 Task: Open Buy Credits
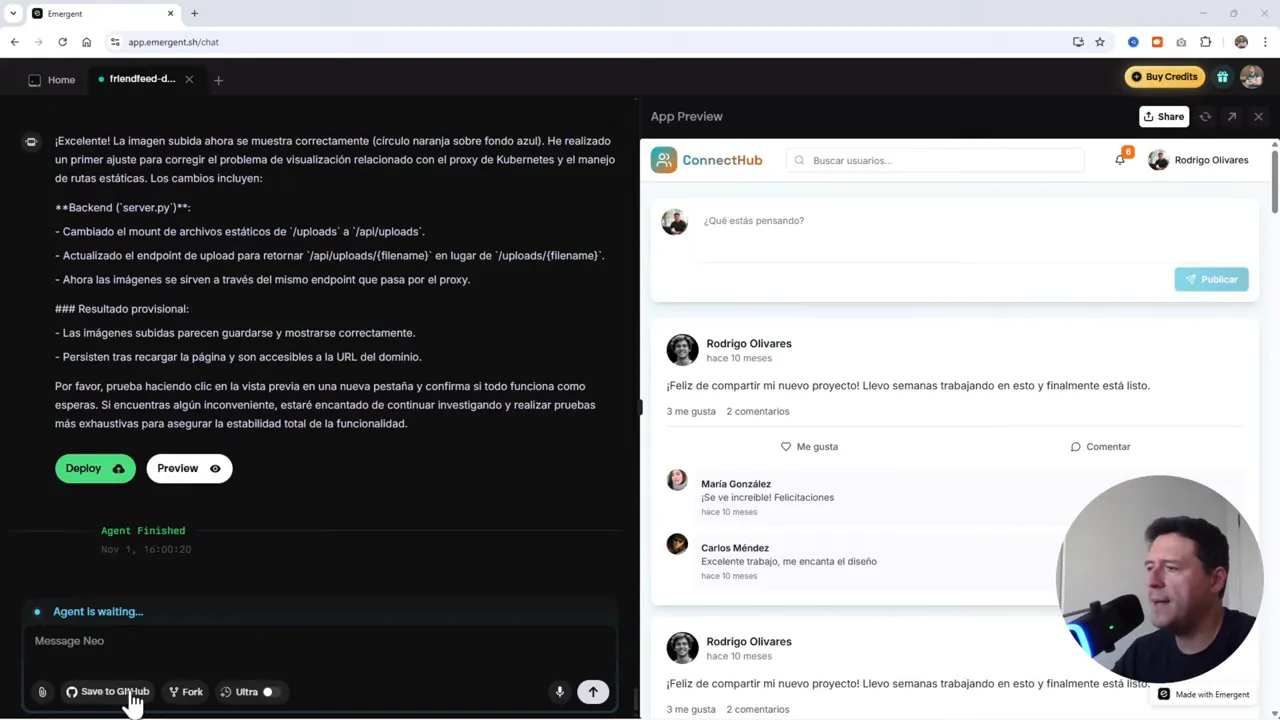pyautogui.click(x=1165, y=76)
